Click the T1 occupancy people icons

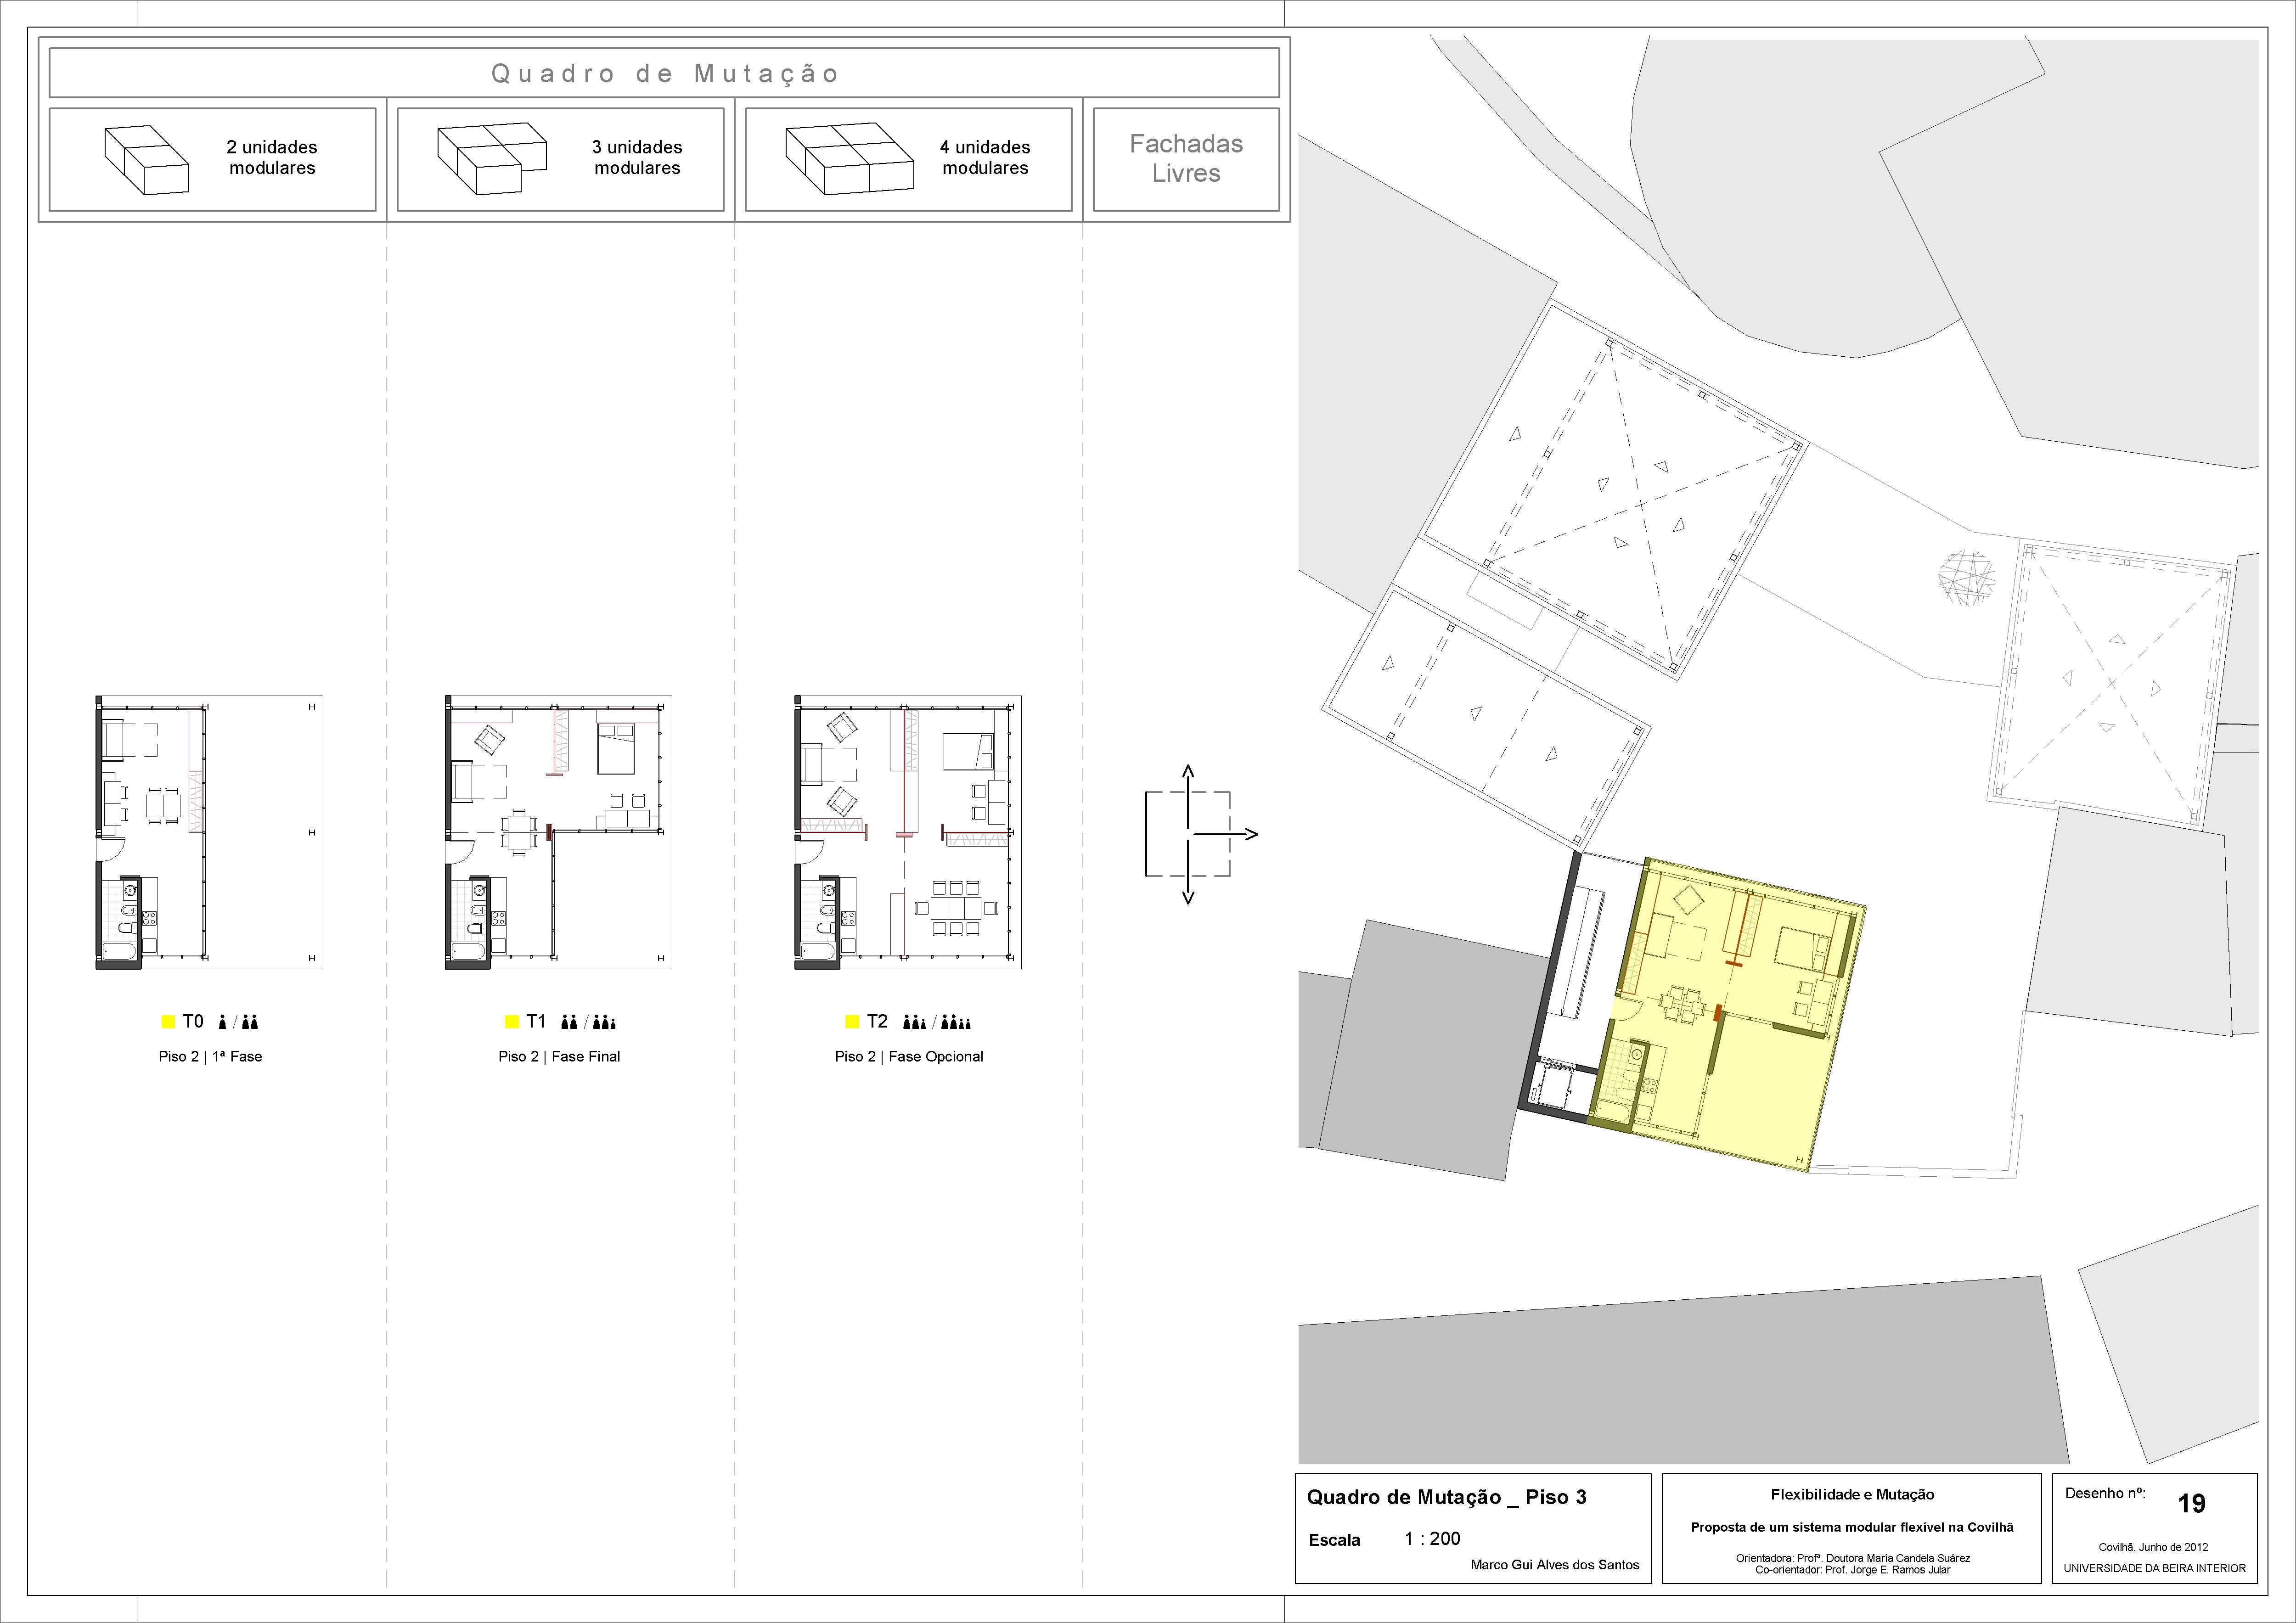(588, 1022)
